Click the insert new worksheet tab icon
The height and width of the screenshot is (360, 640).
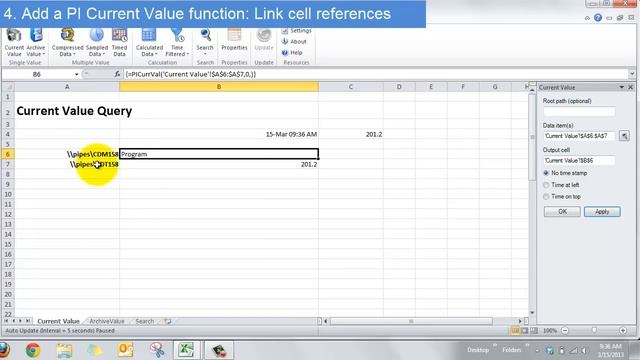pos(168,321)
